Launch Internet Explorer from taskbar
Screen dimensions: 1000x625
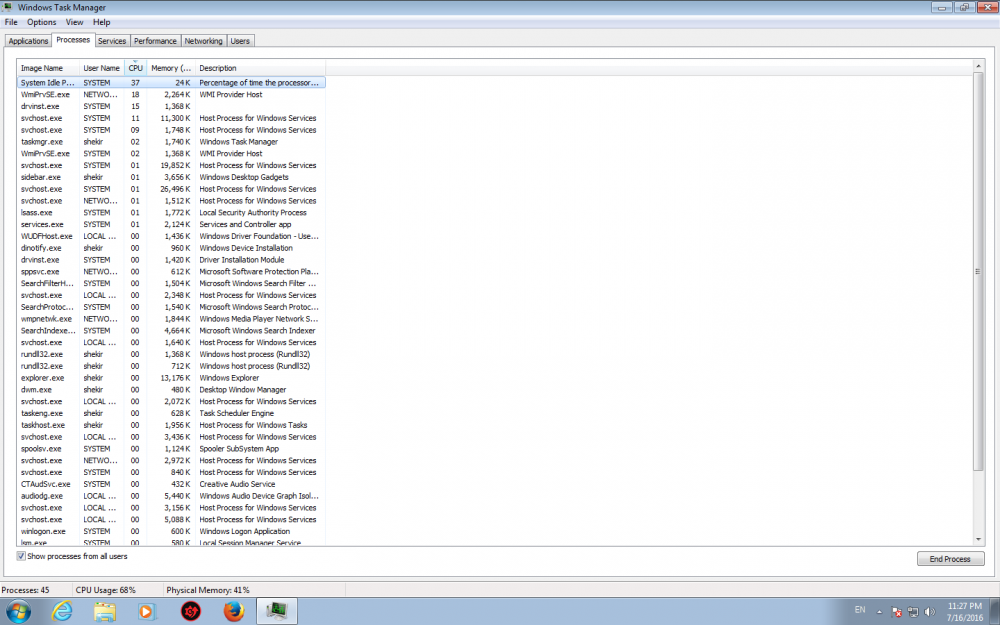click(62, 612)
